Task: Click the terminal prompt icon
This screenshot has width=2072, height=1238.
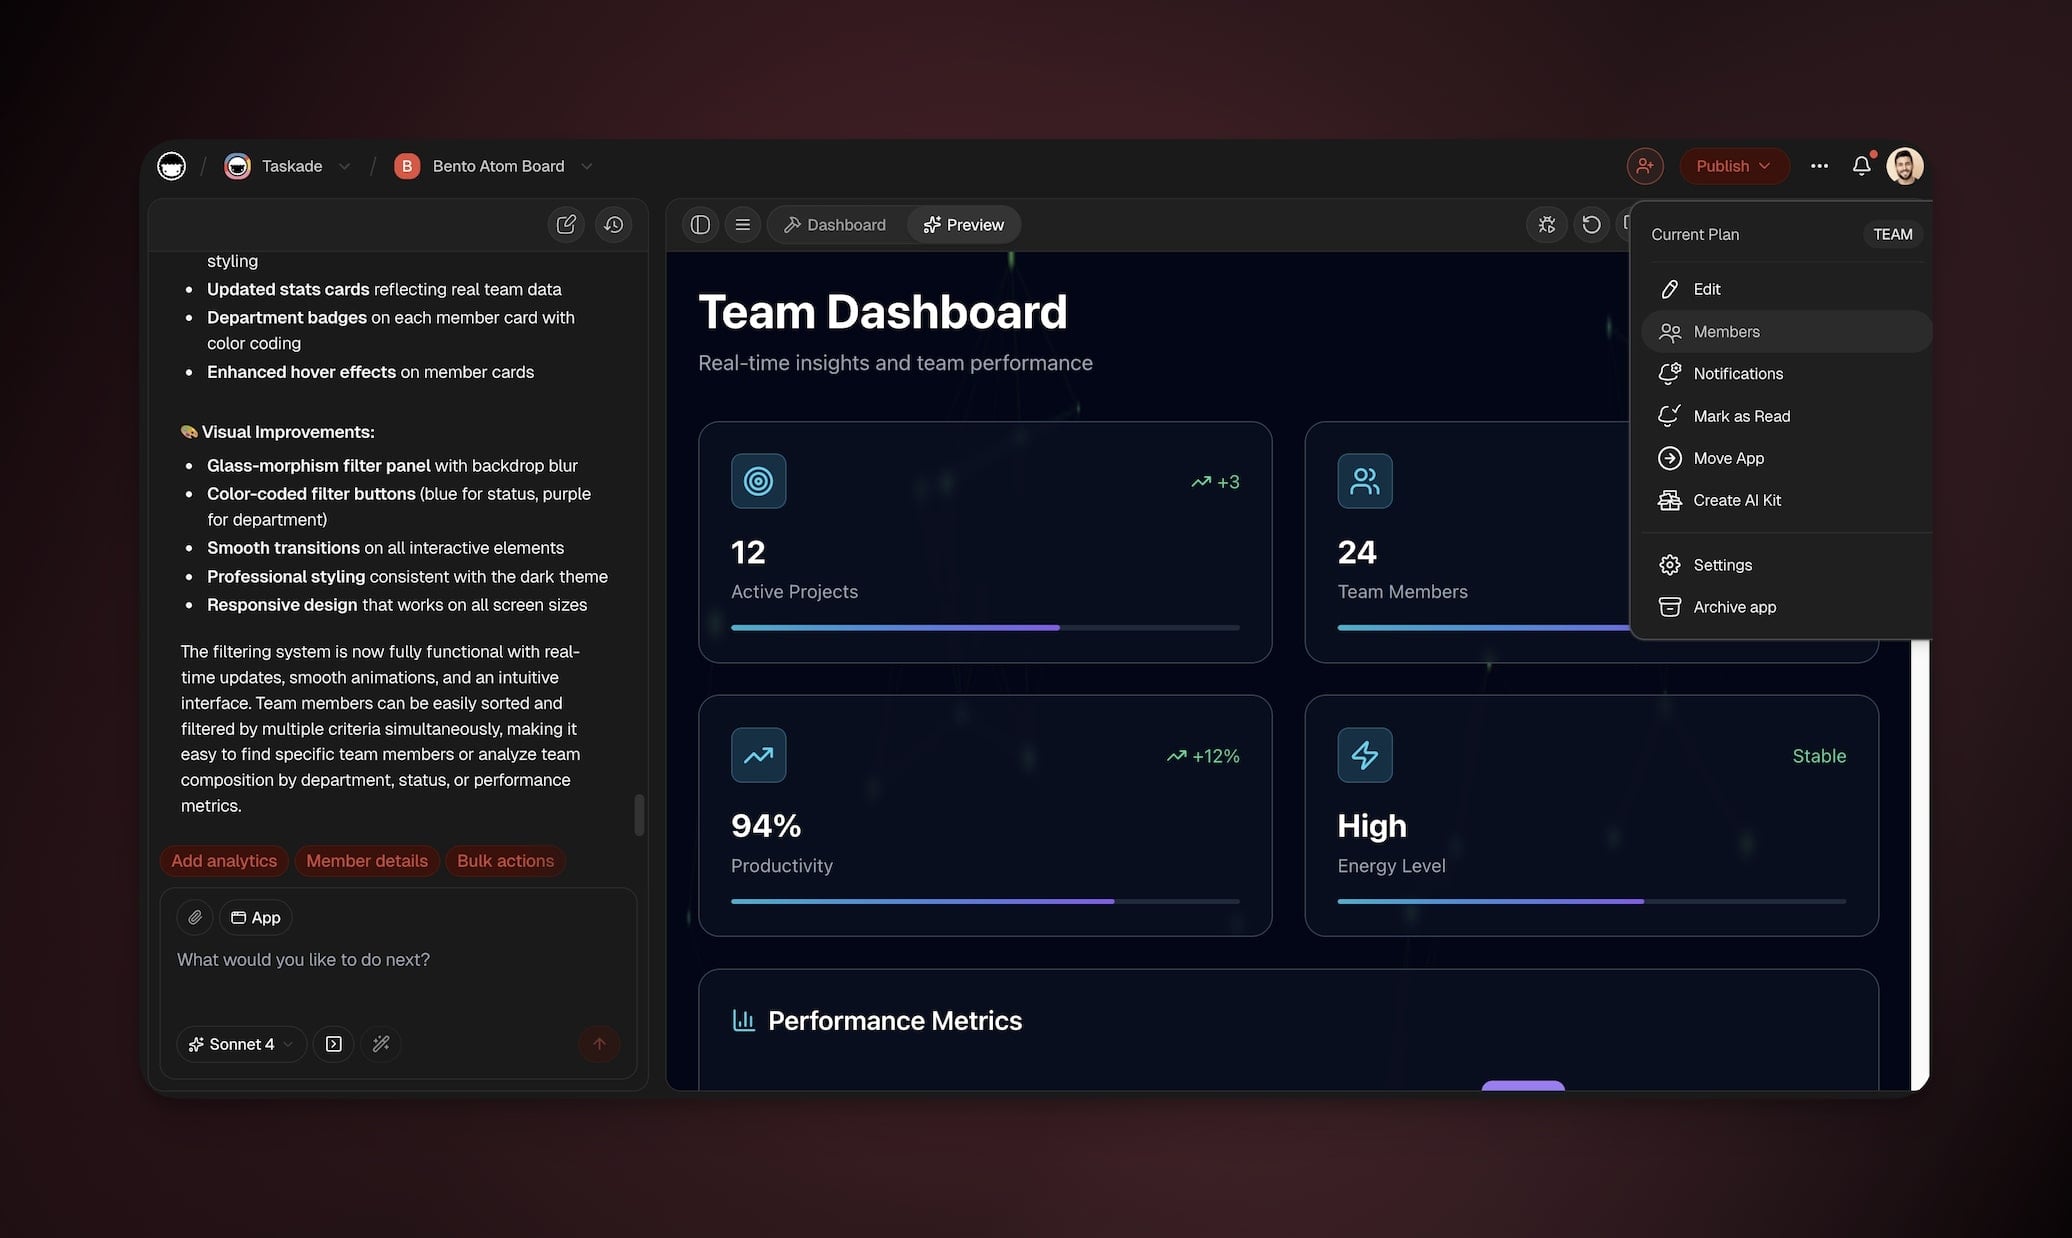Action: coord(334,1044)
